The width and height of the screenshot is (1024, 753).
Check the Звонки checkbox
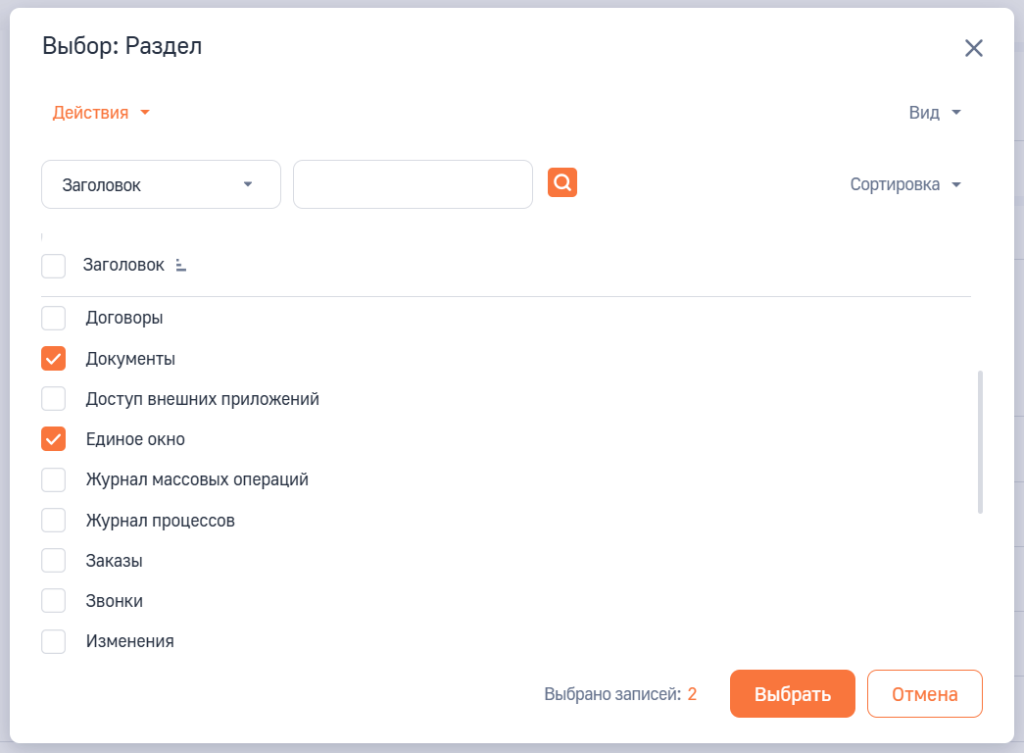(54, 601)
